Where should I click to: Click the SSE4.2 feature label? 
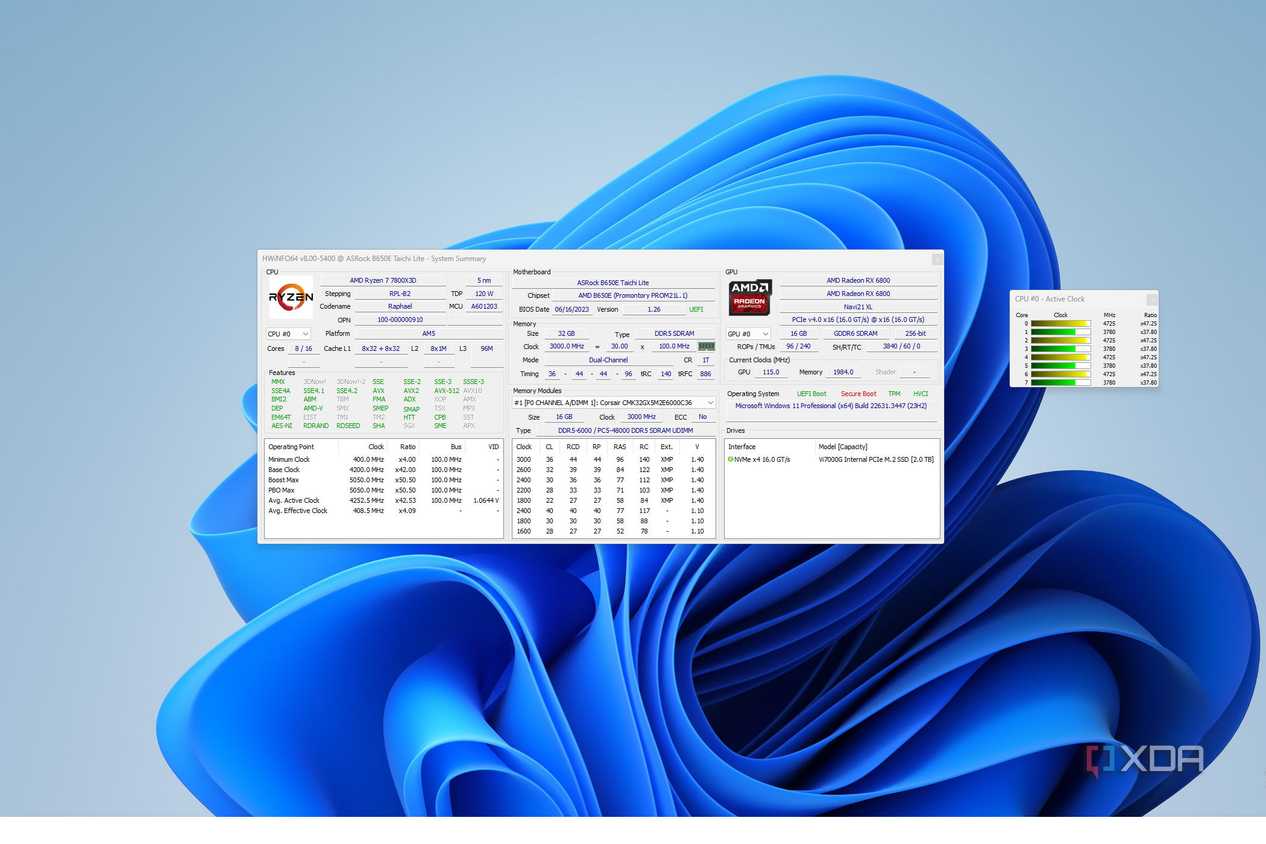[x=346, y=391]
